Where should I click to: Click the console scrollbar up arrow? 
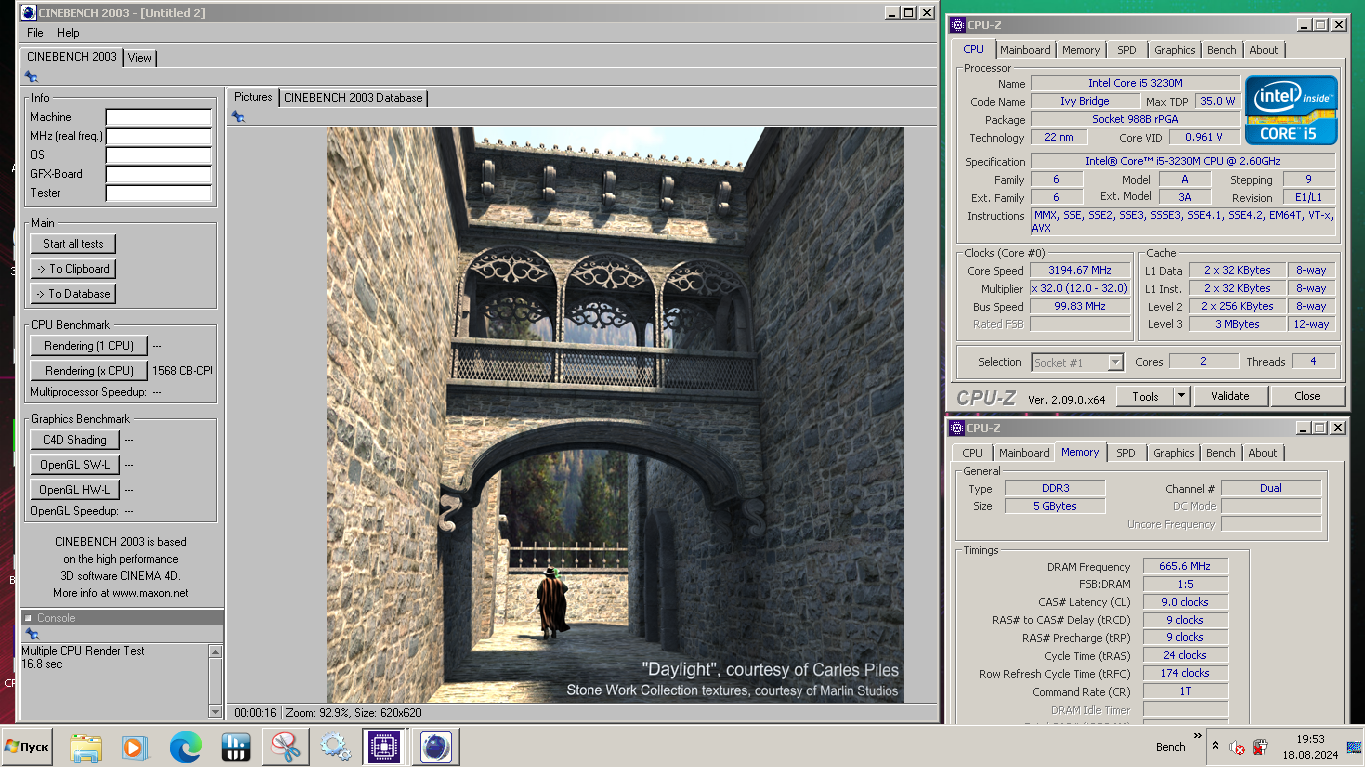[x=215, y=651]
